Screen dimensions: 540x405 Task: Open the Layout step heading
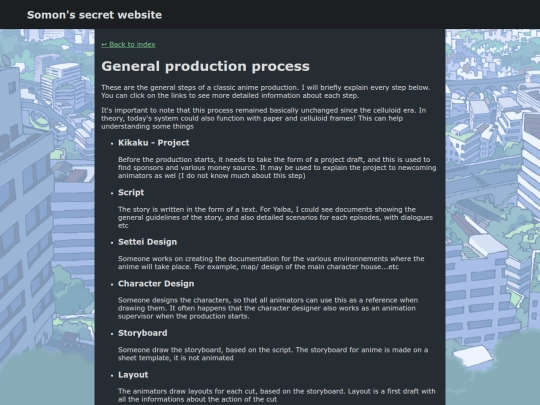click(133, 375)
